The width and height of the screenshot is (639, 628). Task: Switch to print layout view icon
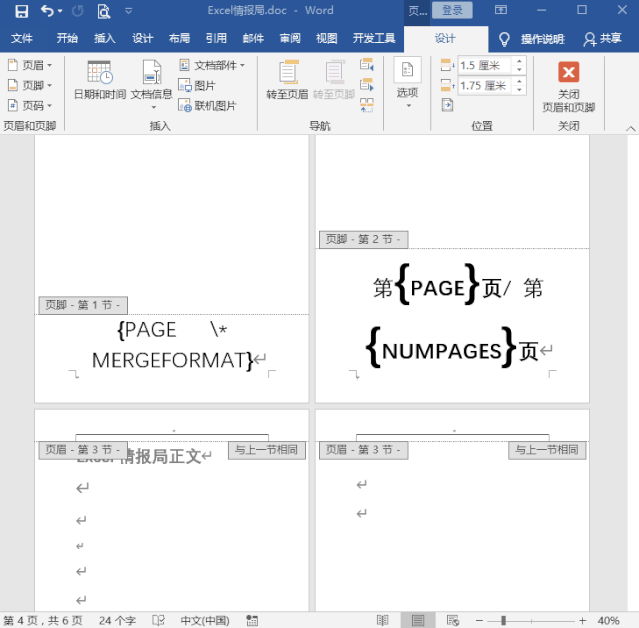[418, 621]
